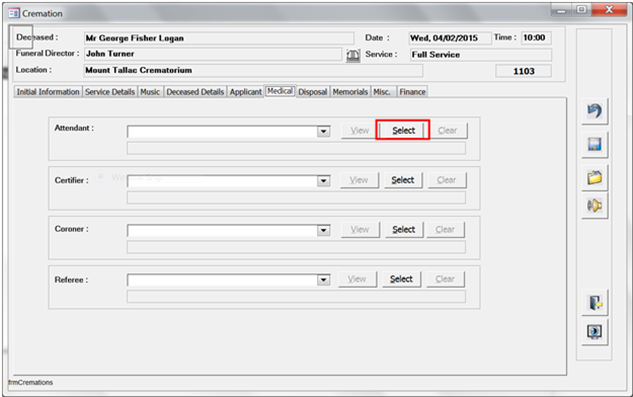The height and width of the screenshot is (397, 633).
Task: Click the speaker sound icon
Action: pos(594,206)
